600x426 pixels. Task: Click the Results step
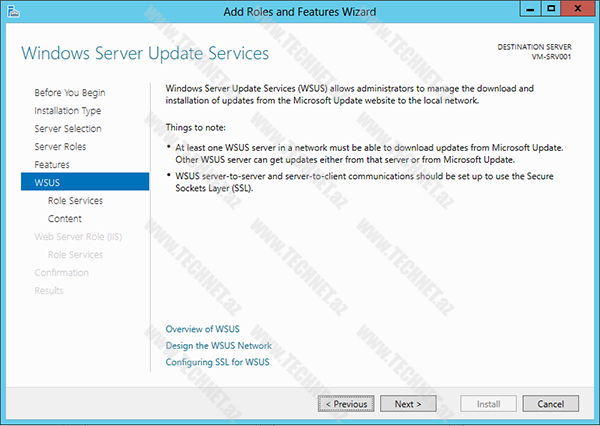[x=49, y=291]
